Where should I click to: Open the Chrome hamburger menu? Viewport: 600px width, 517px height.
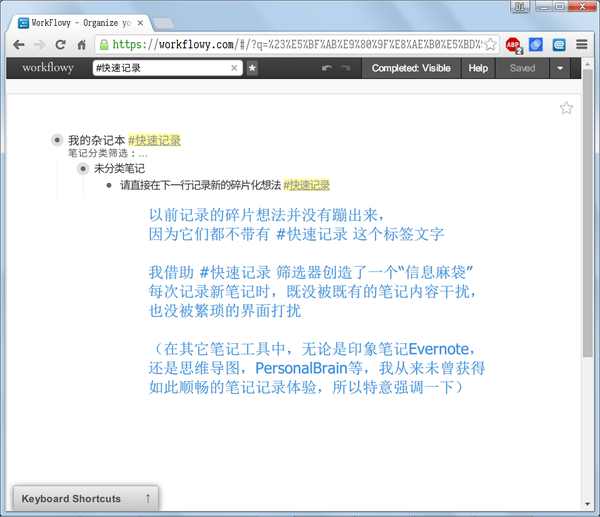click(582, 44)
